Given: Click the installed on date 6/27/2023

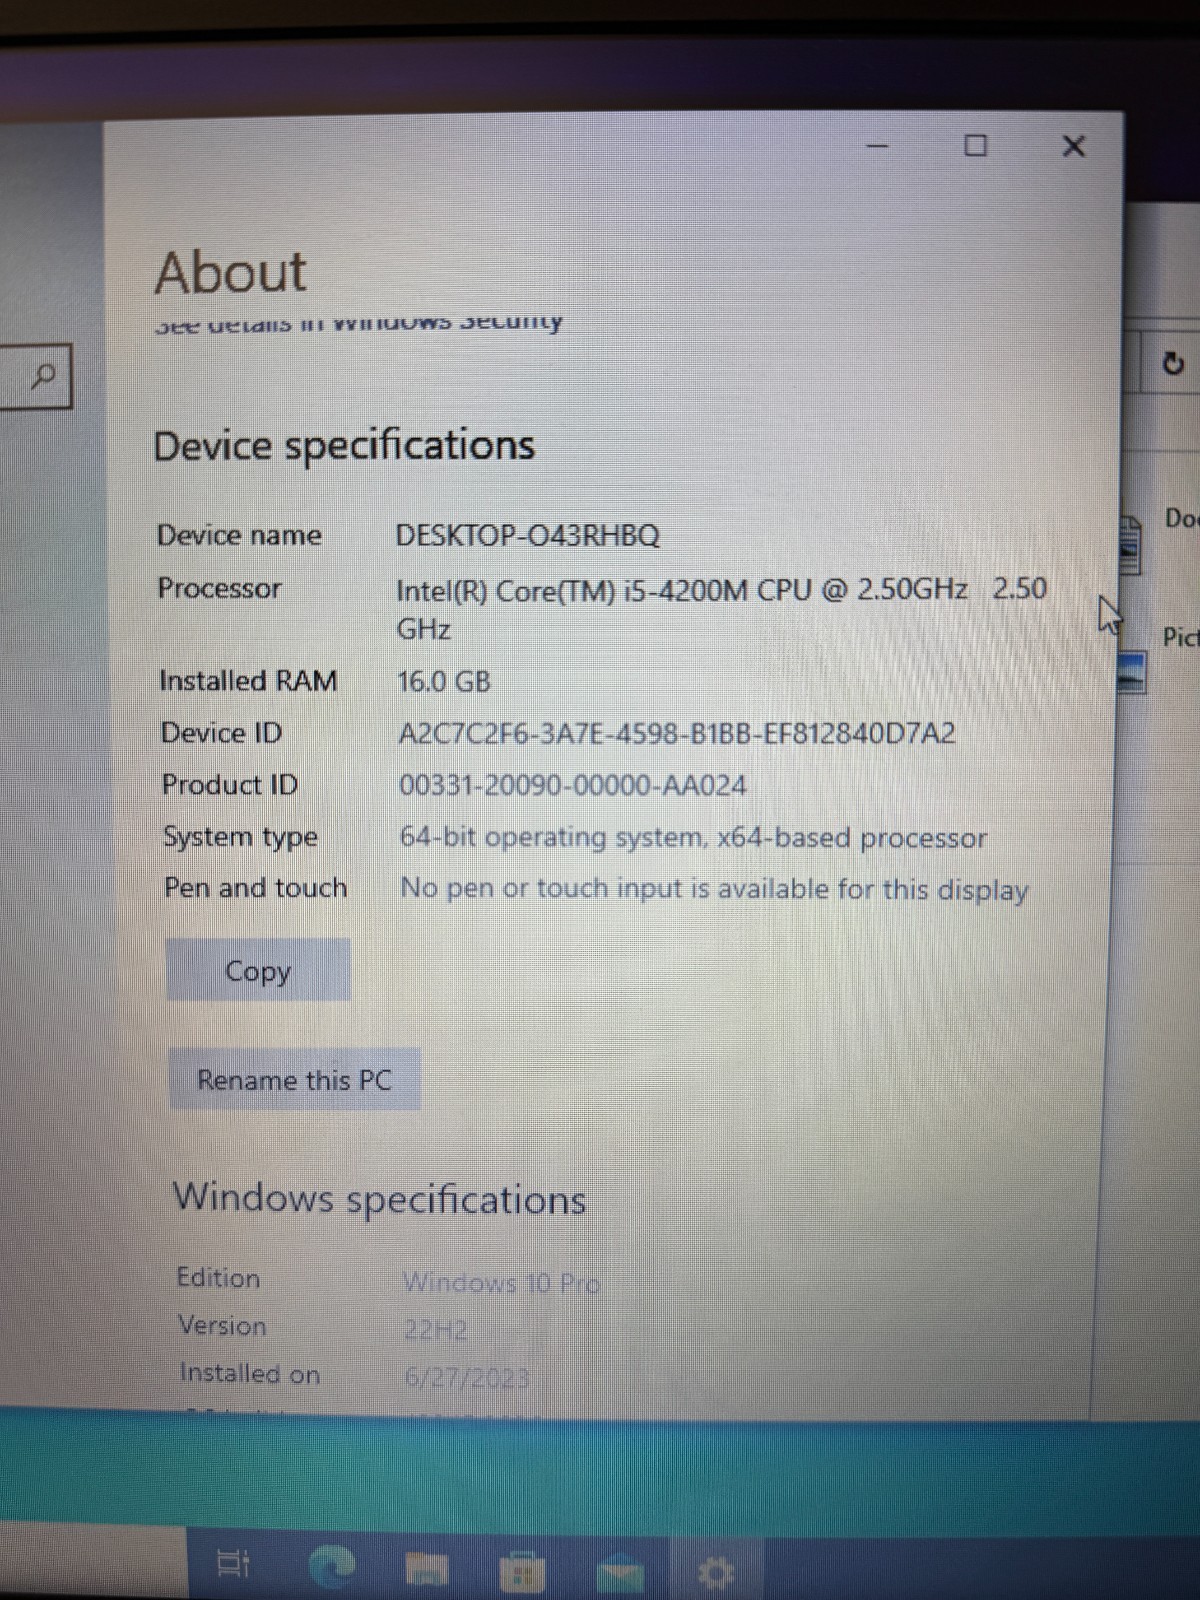Looking at the screenshot, I should point(466,1378).
